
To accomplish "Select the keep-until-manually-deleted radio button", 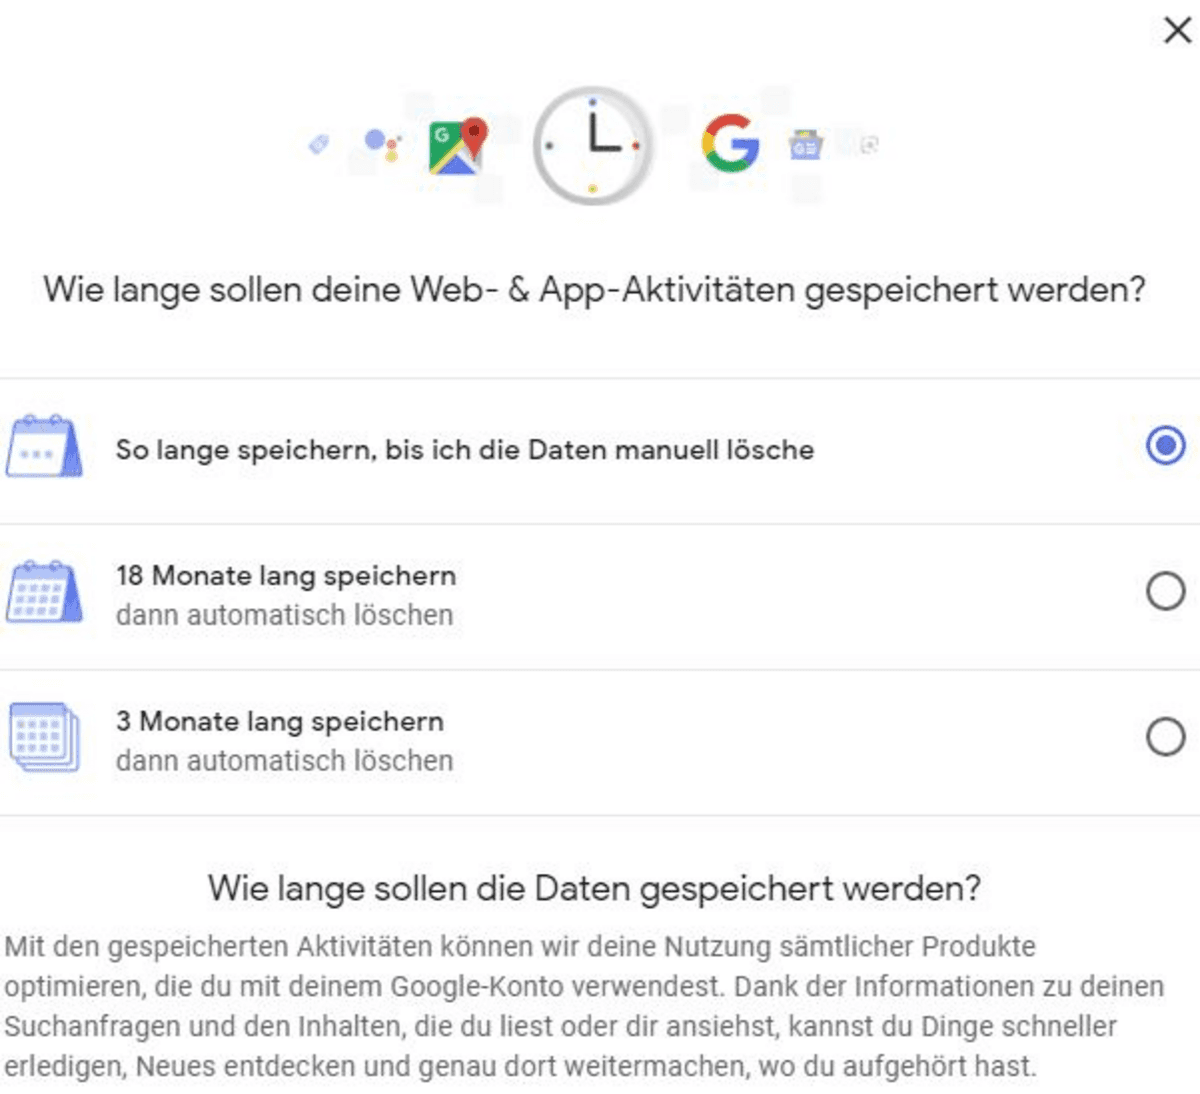I will [x=1165, y=446].
